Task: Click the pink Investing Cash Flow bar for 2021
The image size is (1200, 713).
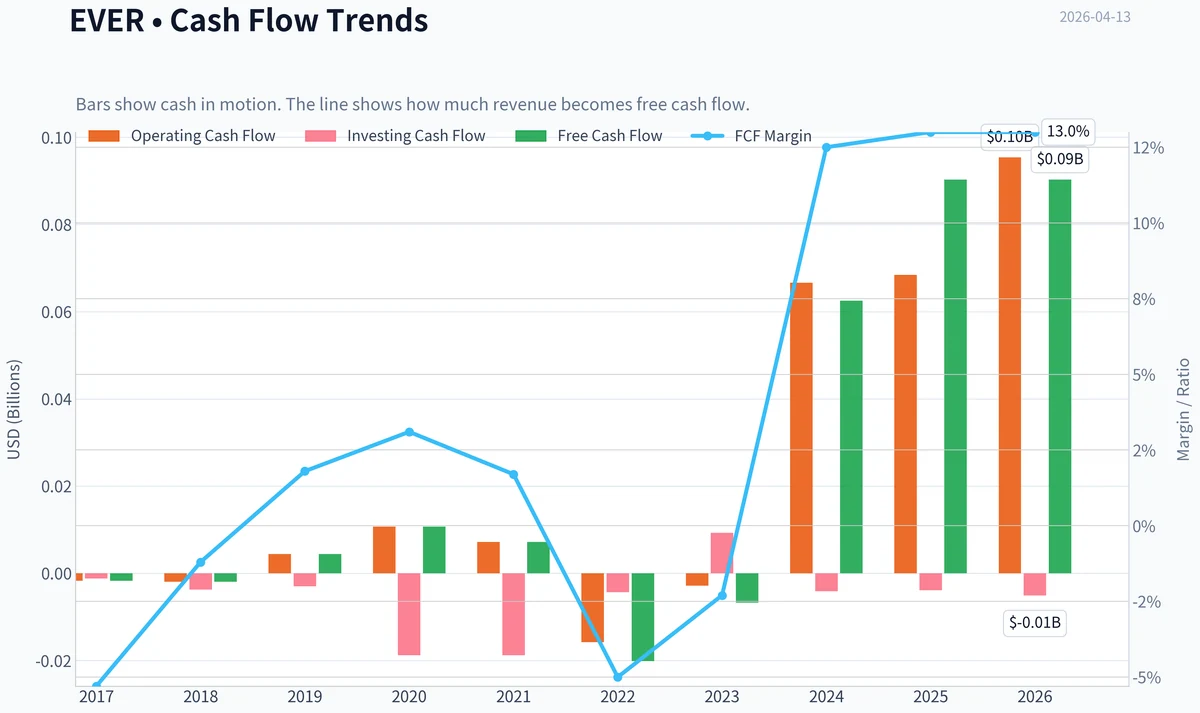Action: (514, 614)
